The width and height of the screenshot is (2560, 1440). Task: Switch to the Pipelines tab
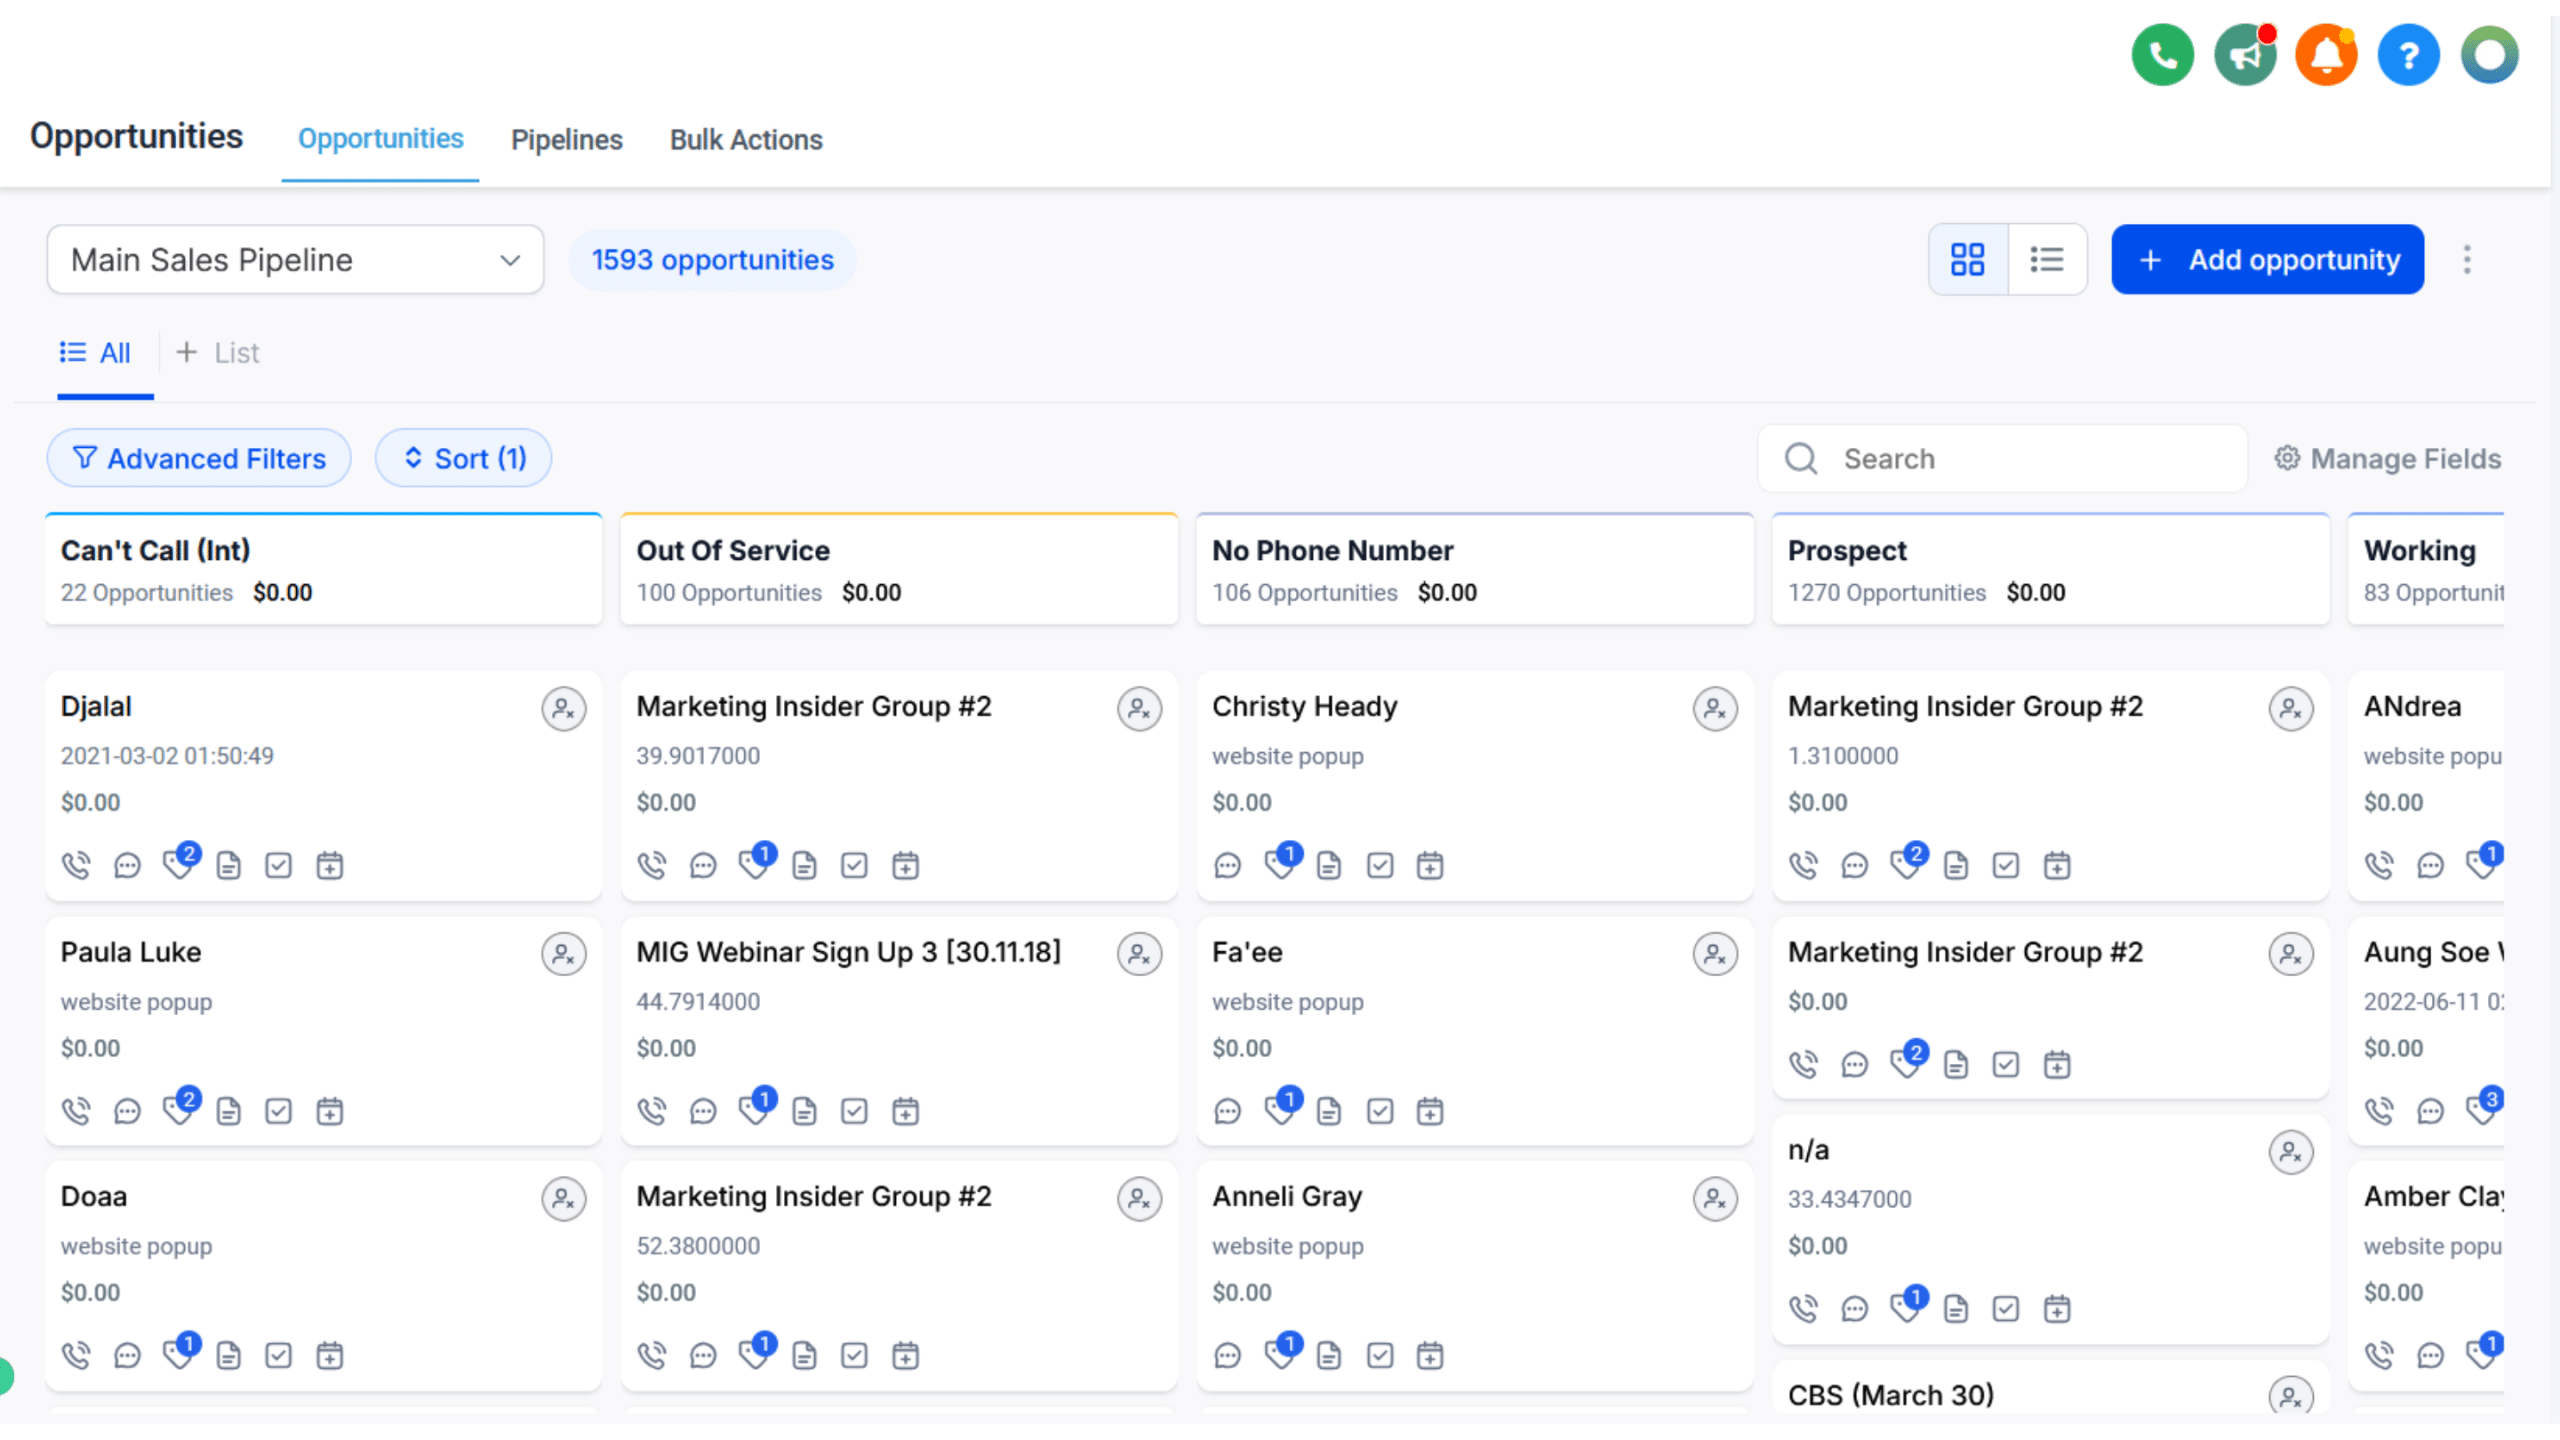566,140
